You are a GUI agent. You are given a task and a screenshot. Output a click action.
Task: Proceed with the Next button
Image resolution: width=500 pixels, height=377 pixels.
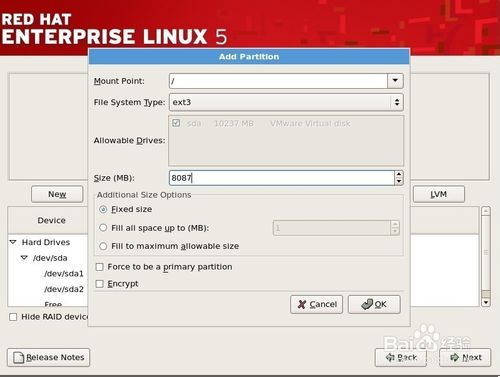click(x=465, y=358)
